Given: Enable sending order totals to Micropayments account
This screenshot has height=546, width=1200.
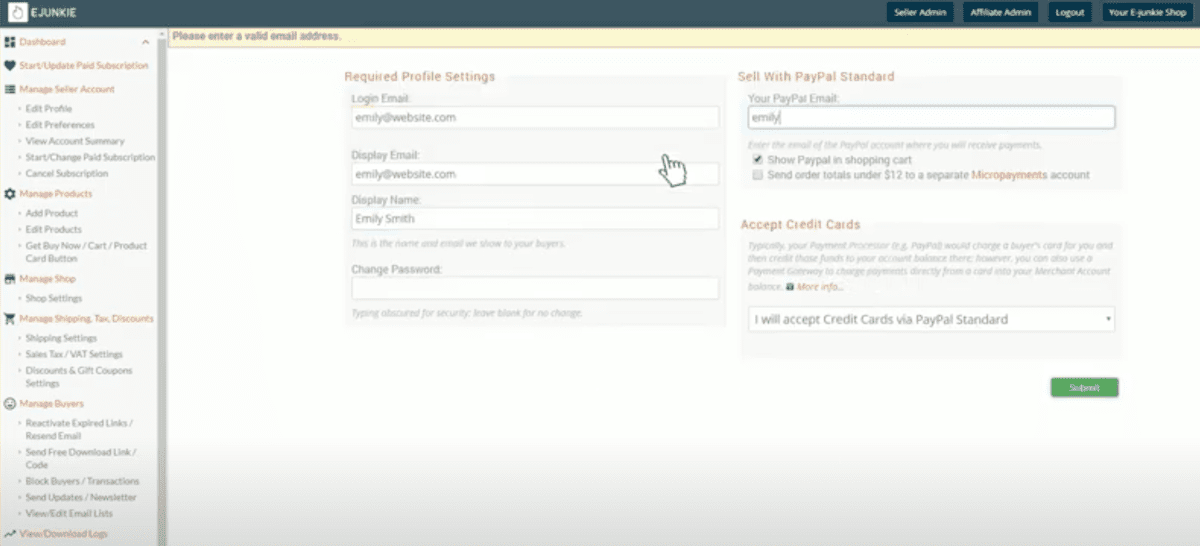Looking at the screenshot, I should [758, 175].
